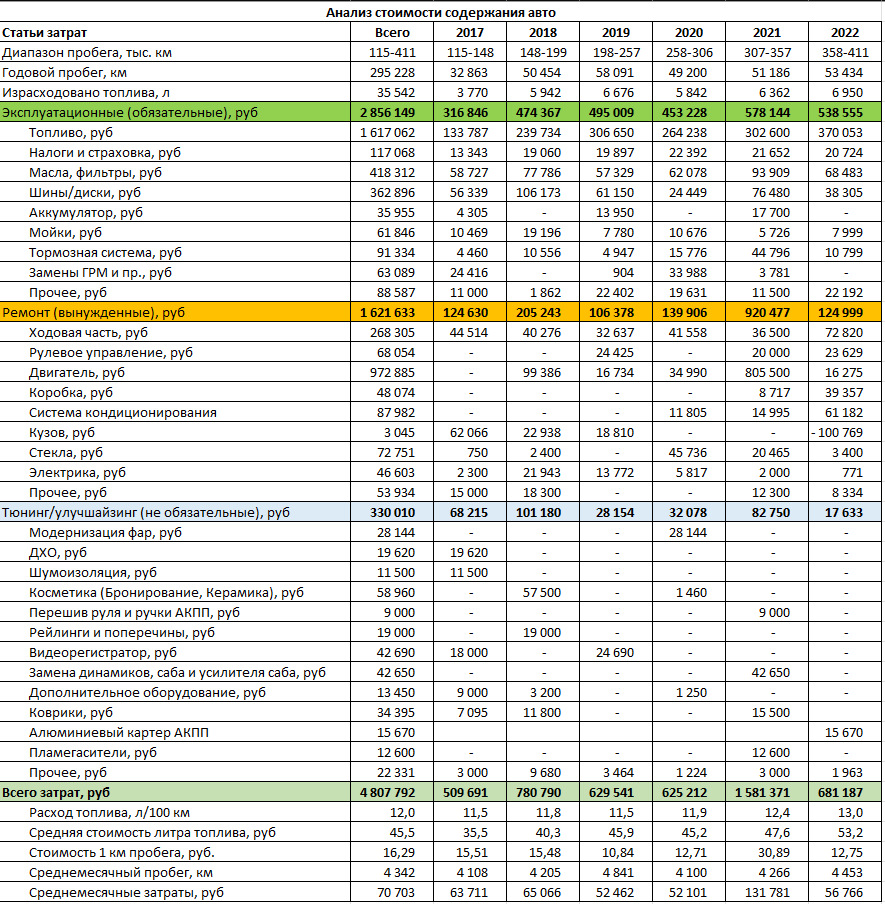Click the 'Среднемесячные затраты, руб' row label
Viewport: 885px width, 904px height.
point(126,892)
